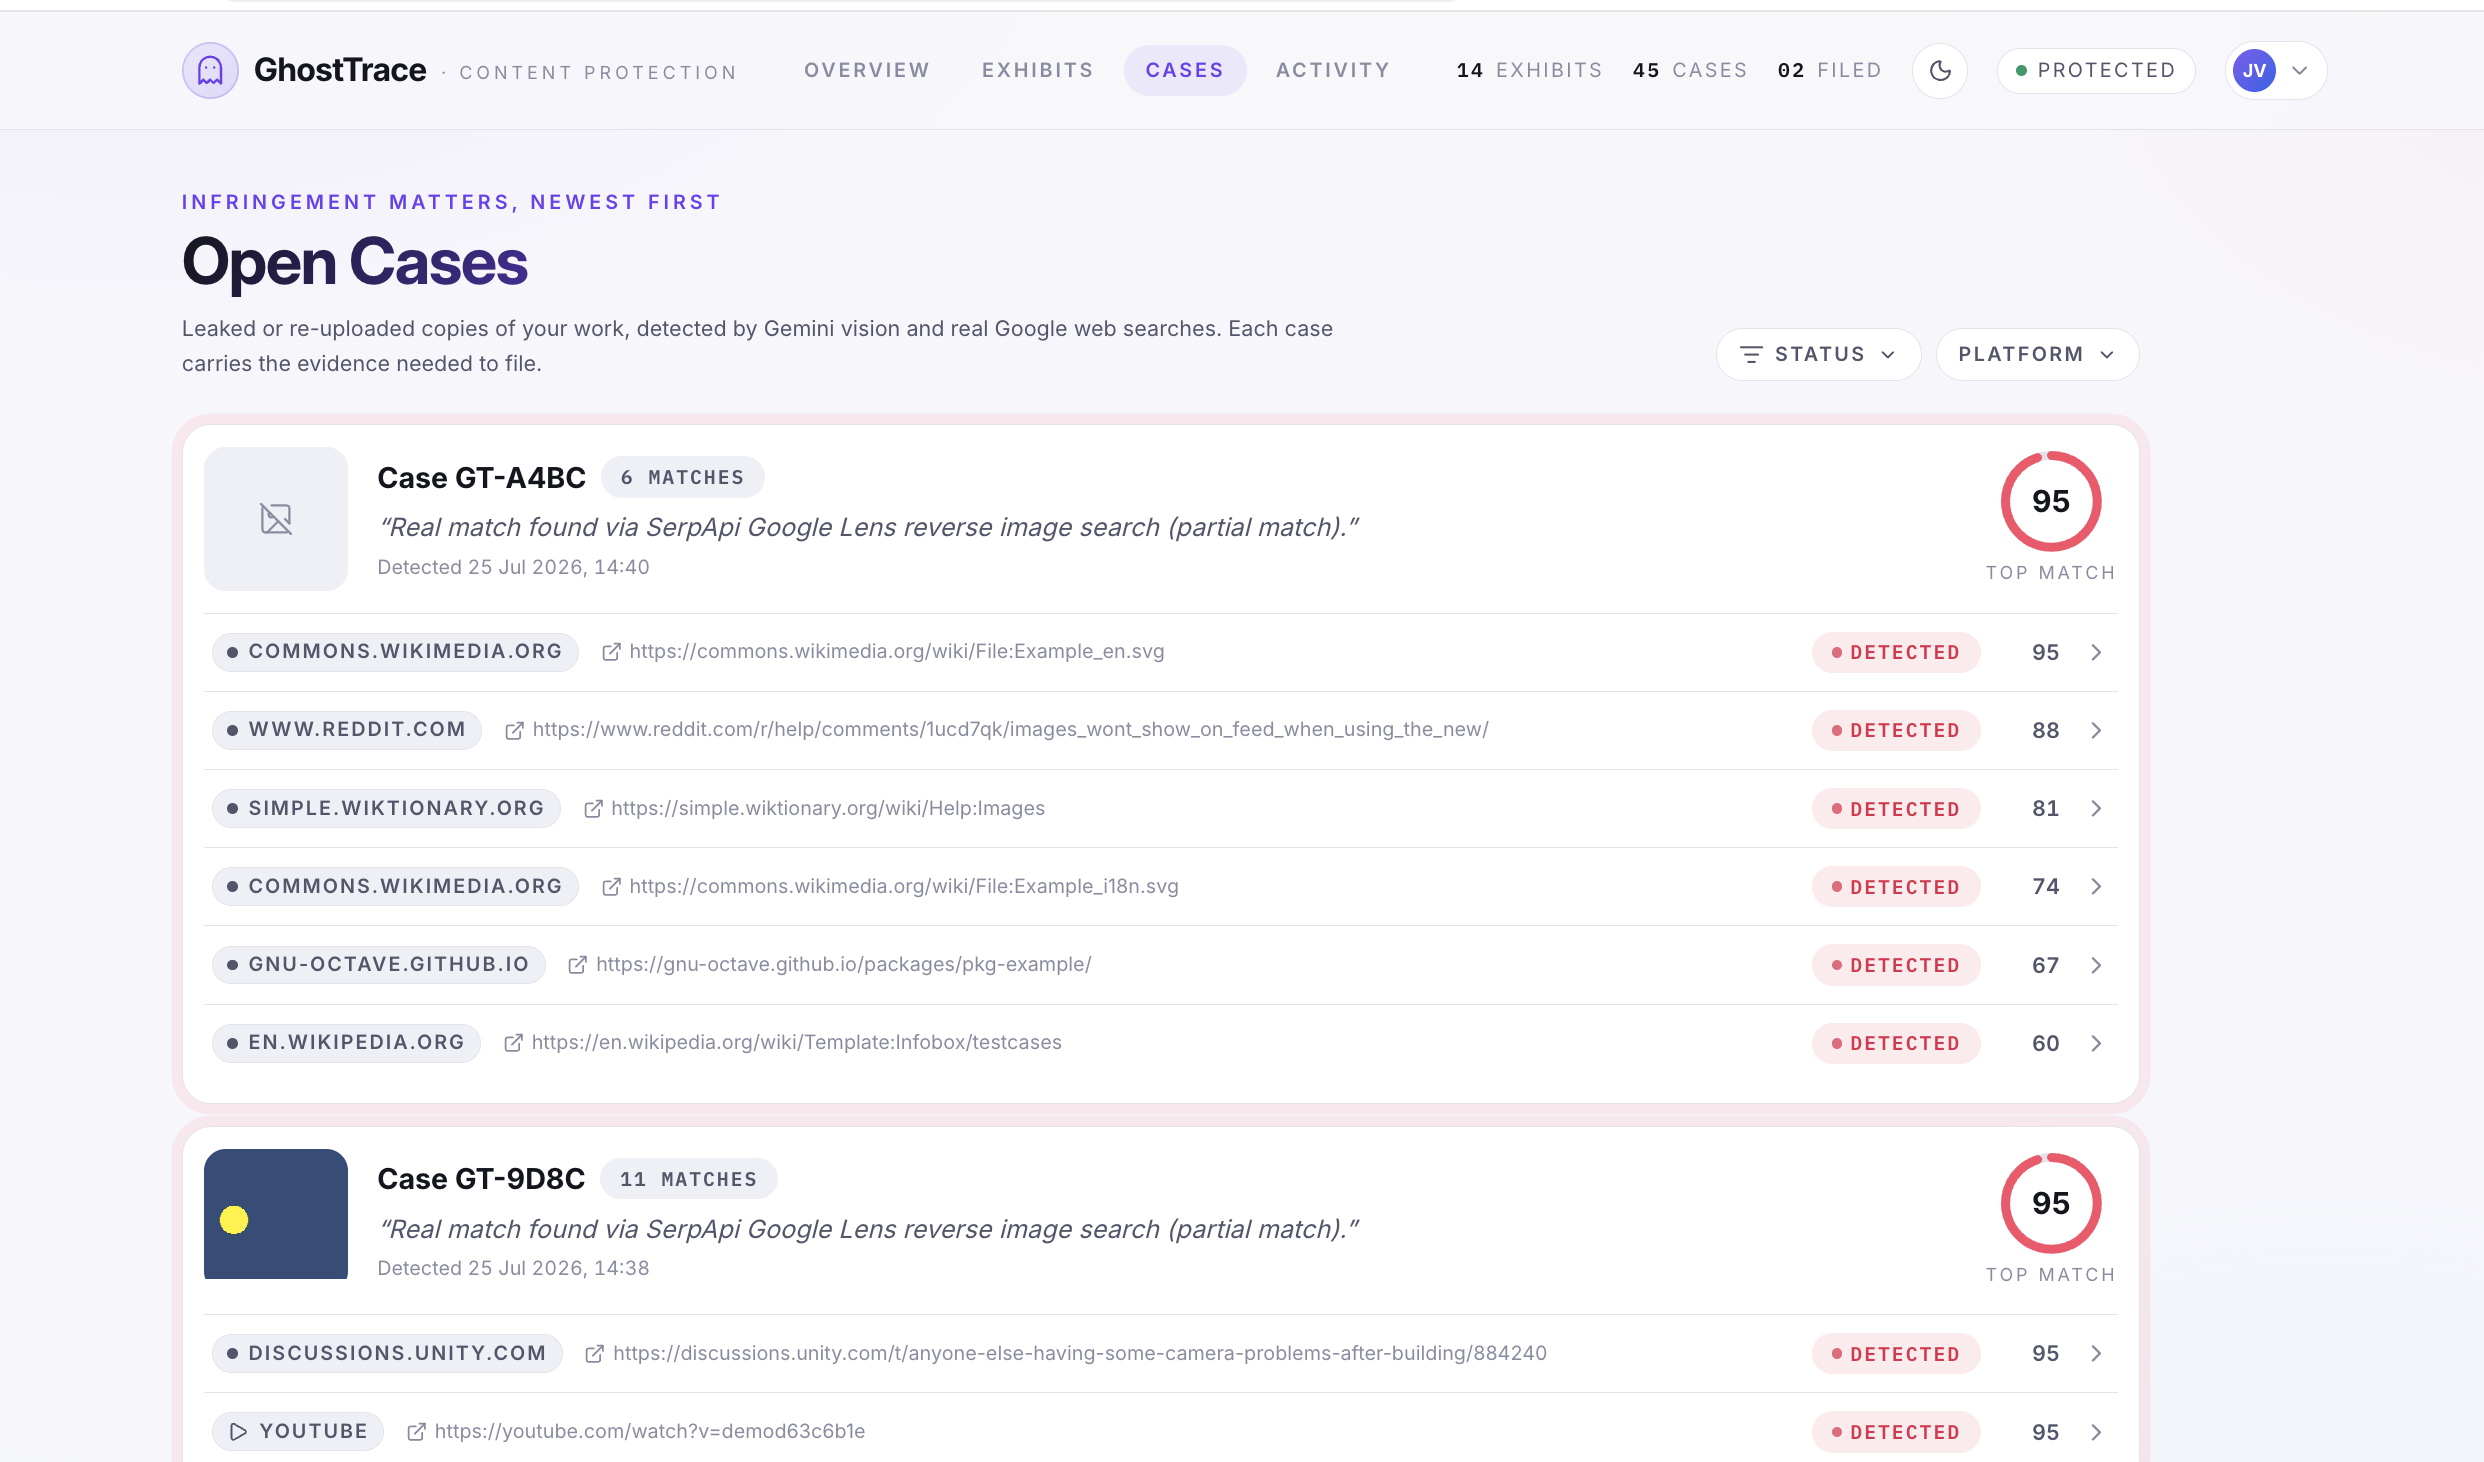Open the gnu-octave pkg-example link
This screenshot has width=2484, height=1462.
coord(844,964)
